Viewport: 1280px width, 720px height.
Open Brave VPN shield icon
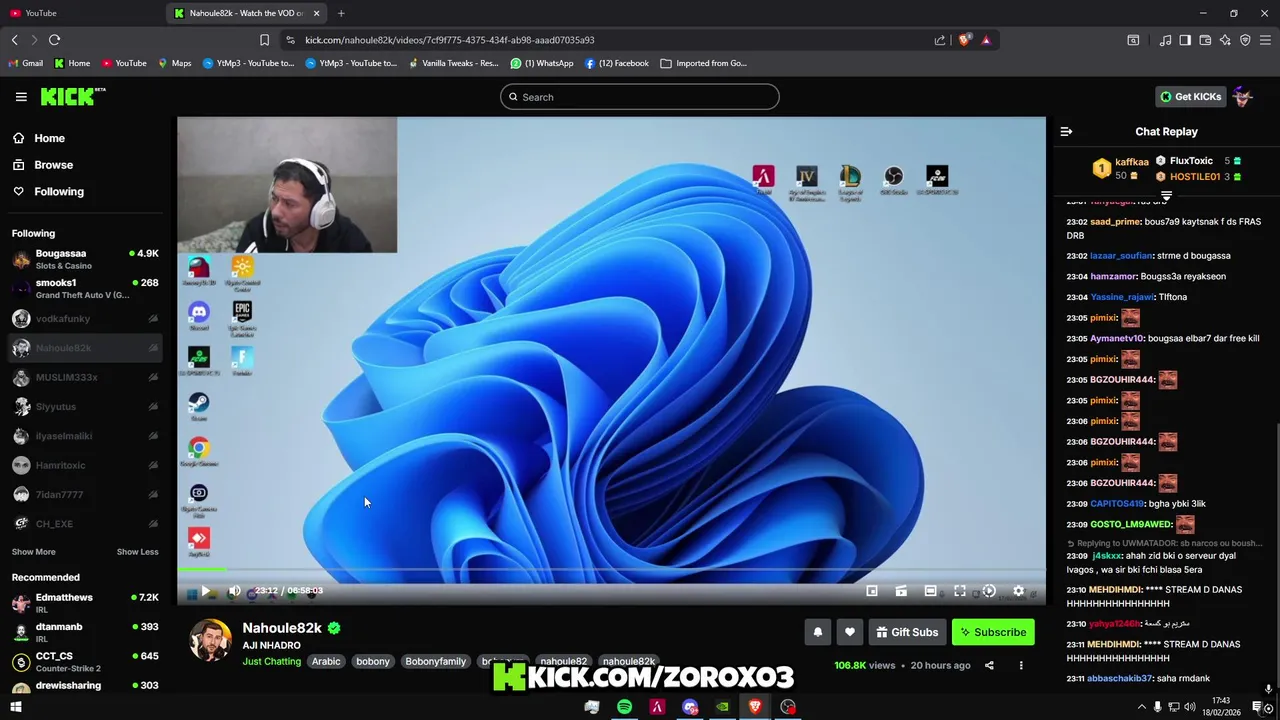tap(1245, 40)
